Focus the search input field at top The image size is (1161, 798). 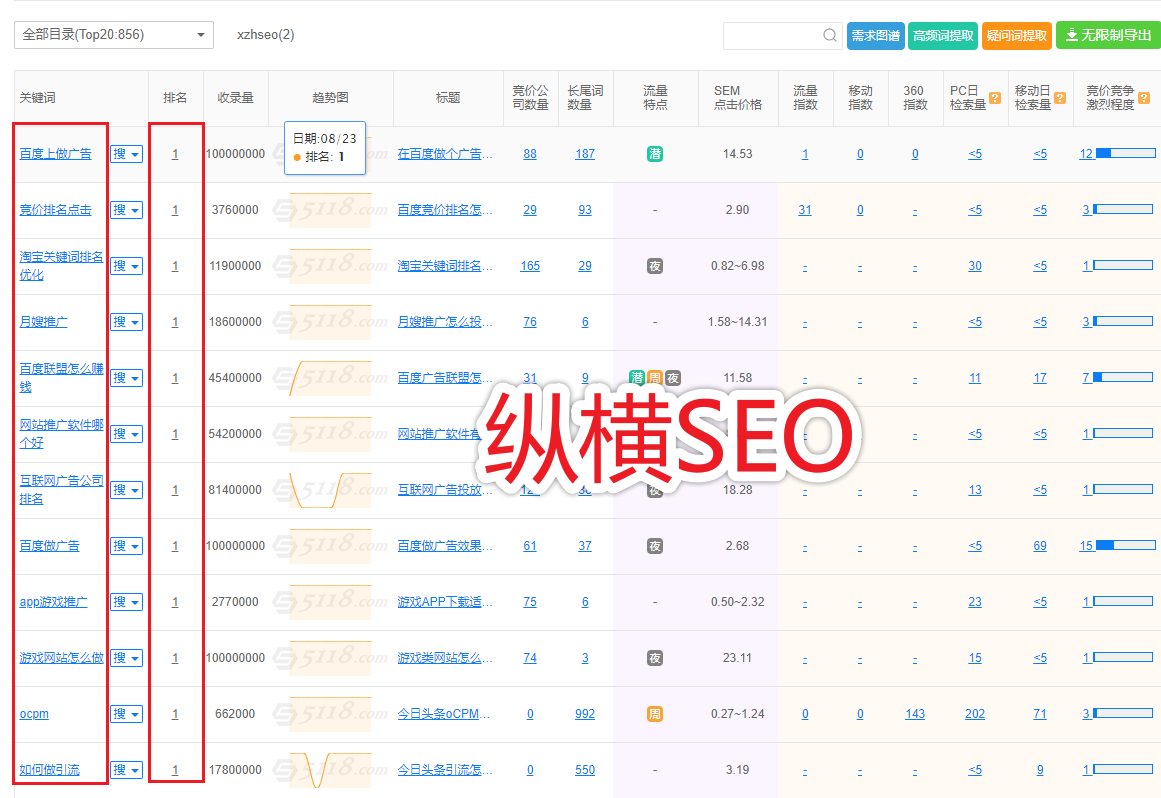point(772,35)
